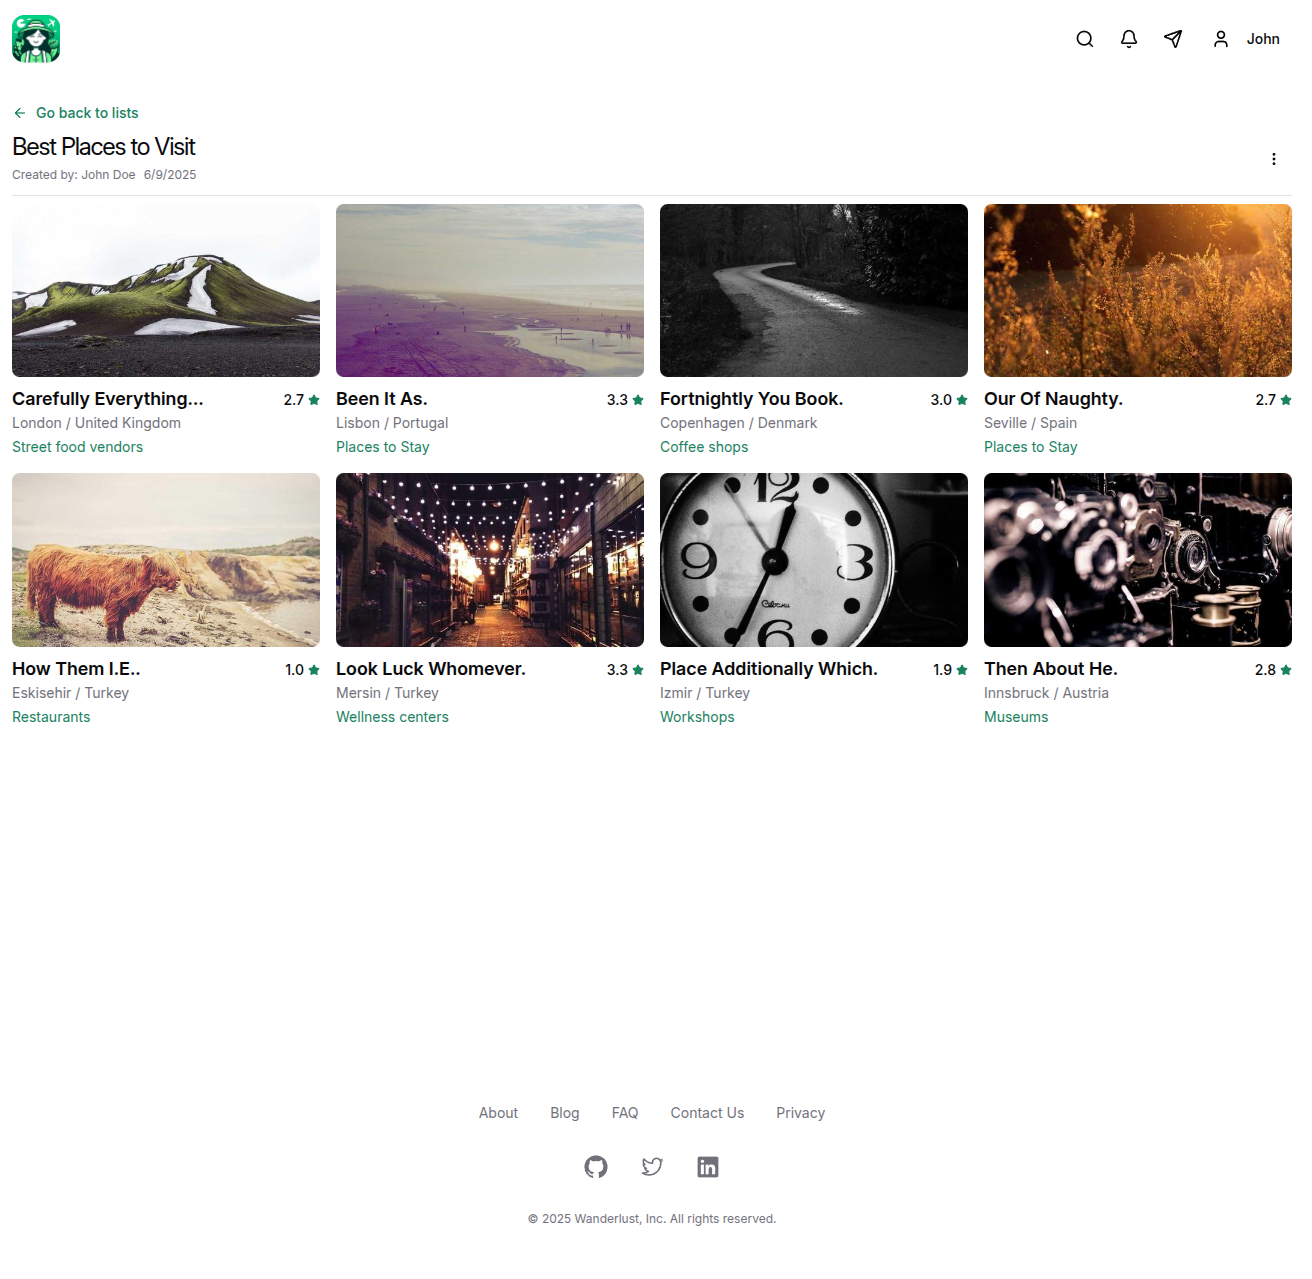Click Best Places to Visit heading
This screenshot has height=1279, width=1312.
[104, 147]
